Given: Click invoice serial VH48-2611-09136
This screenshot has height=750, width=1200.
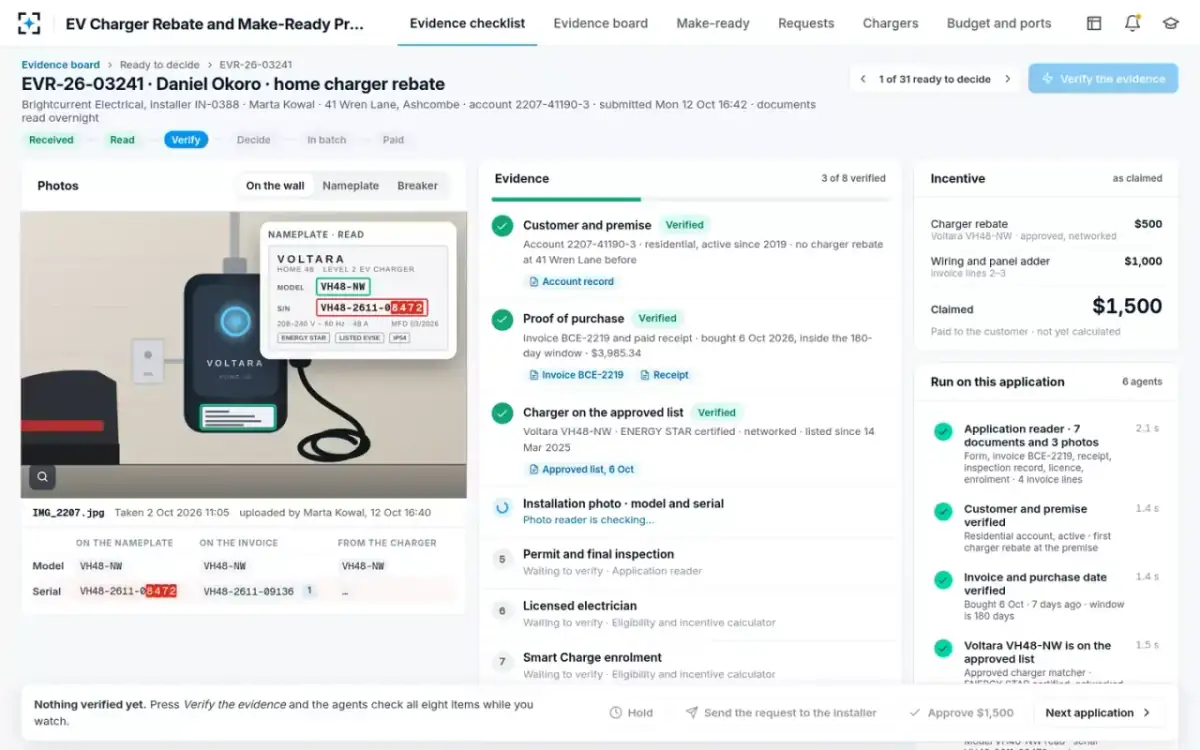Looking at the screenshot, I should (x=249, y=591).
